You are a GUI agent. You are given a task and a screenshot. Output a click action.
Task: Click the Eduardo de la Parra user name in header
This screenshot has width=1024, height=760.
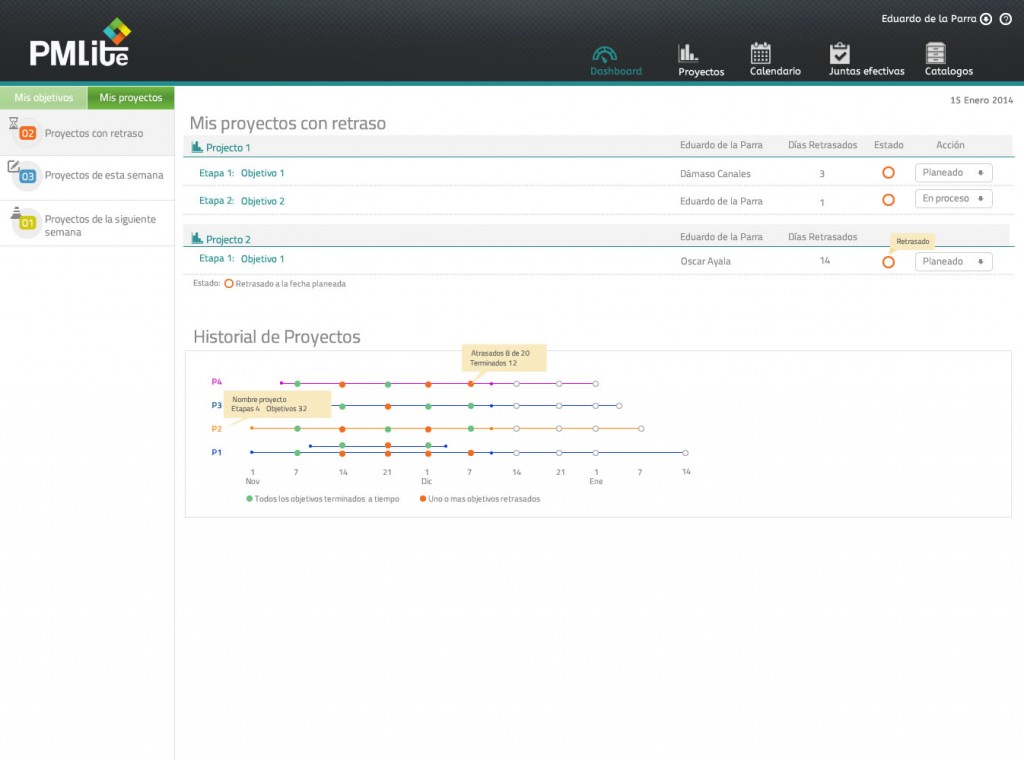tap(929, 19)
